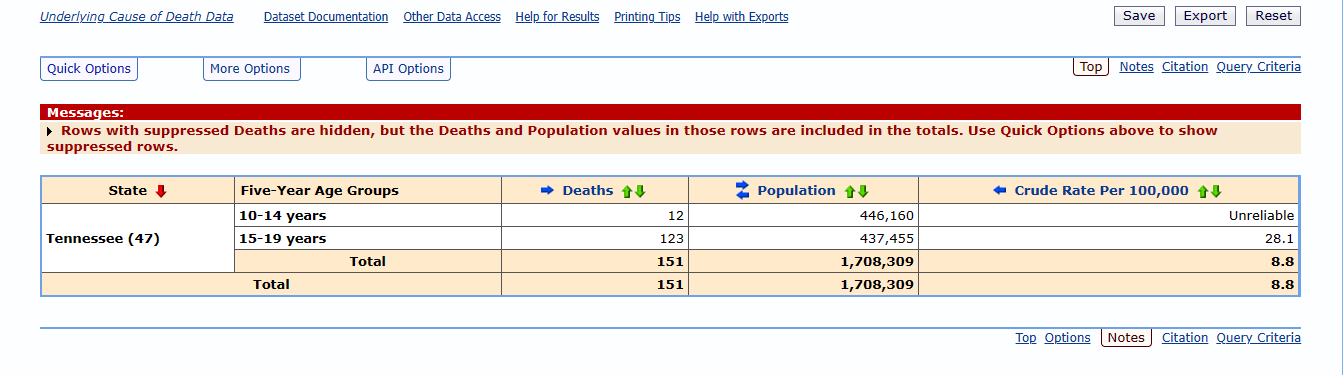Open the API Options panel

pyautogui.click(x=408, y=69)
